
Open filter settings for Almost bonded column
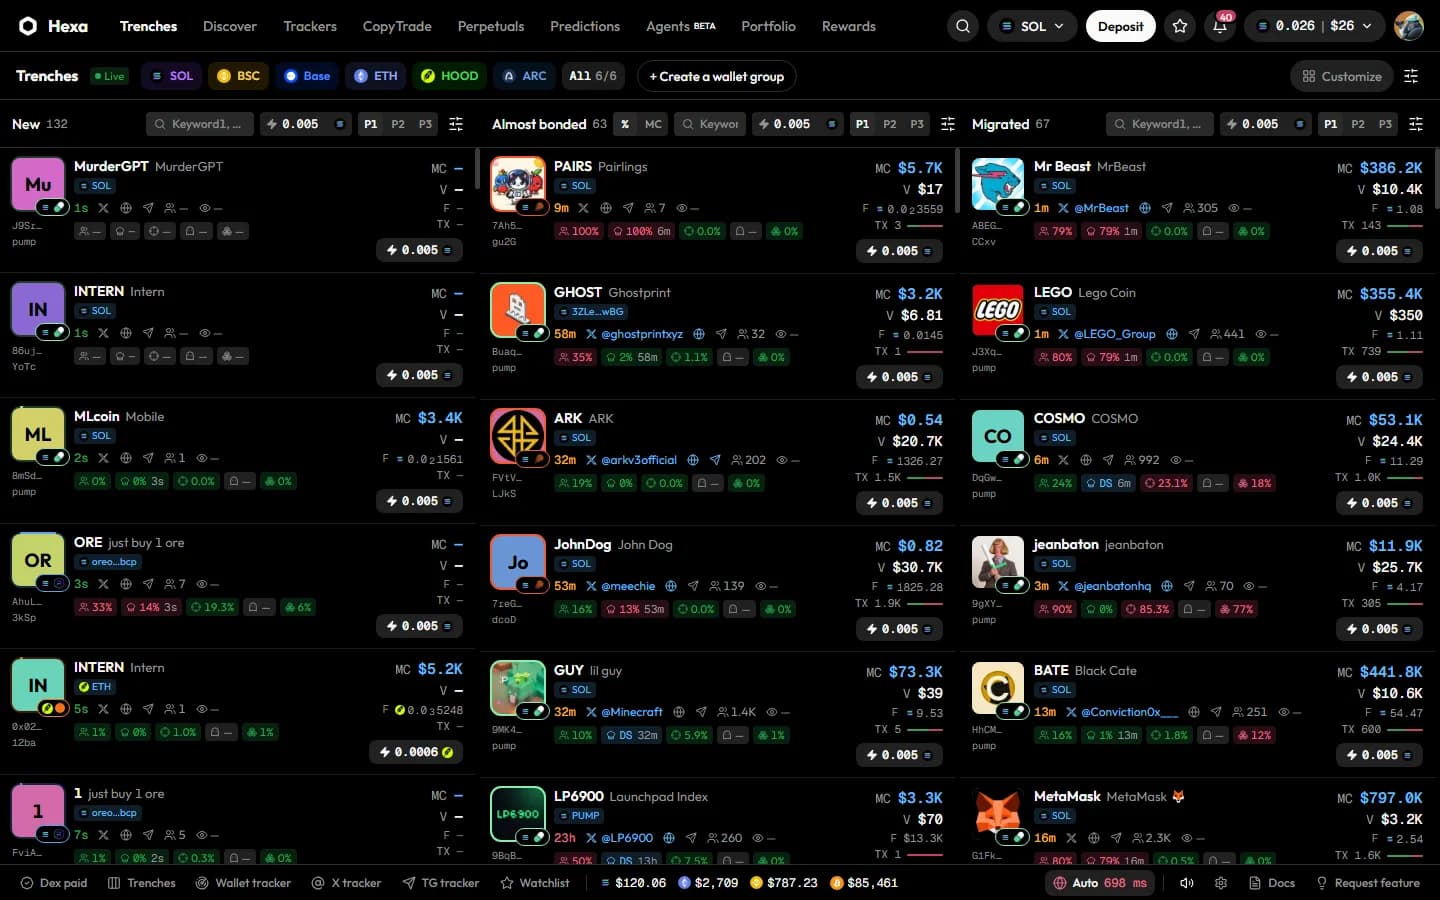(948, 124)
